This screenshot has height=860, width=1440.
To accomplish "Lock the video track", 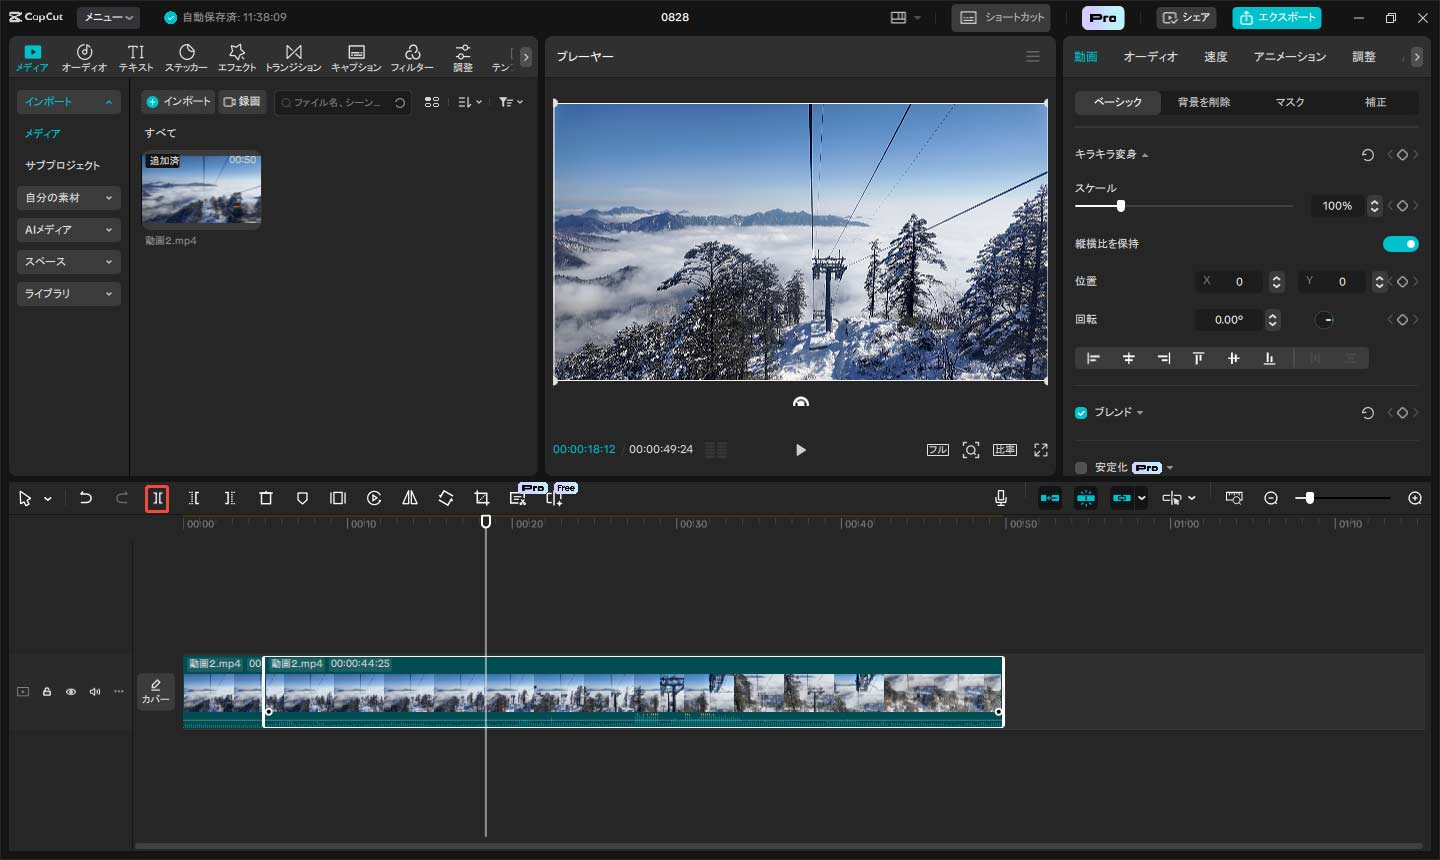I will 47,692.
